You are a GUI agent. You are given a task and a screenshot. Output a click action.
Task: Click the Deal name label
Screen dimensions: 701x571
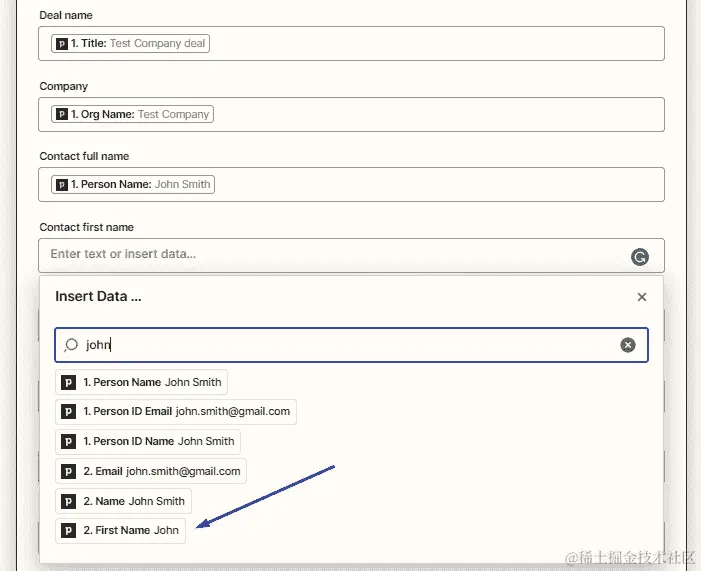coord(66,15)
